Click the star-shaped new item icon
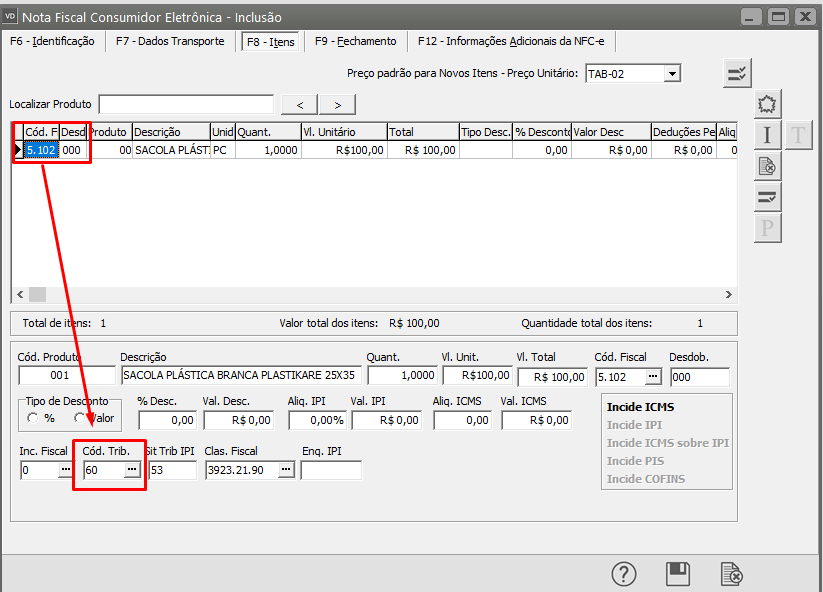The width and height of the screenshot is (823, 592). (767, 104)
